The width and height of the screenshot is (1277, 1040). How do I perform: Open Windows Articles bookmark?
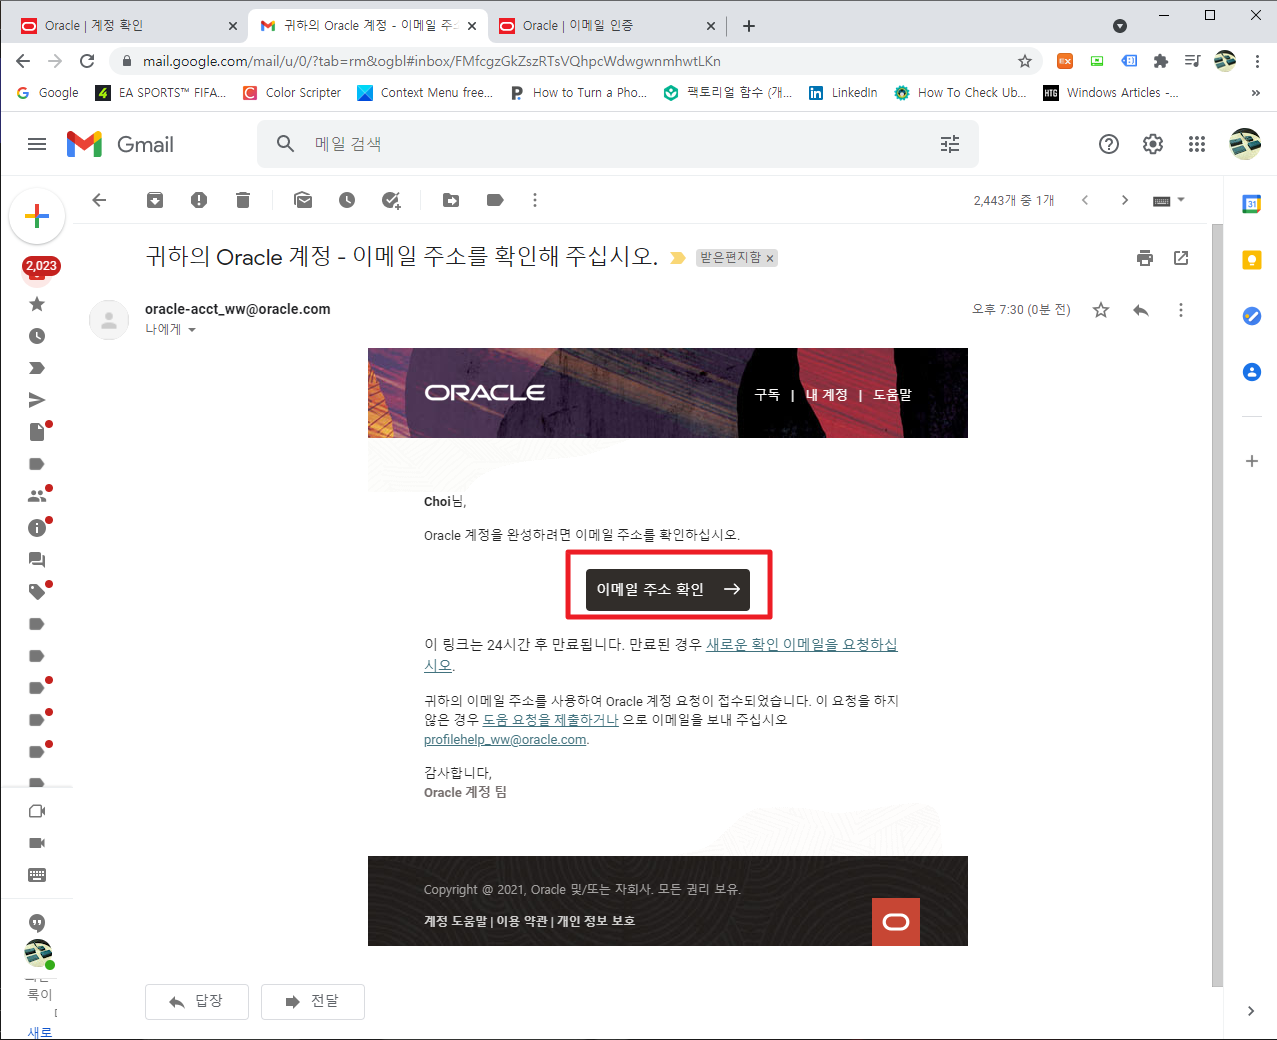[1111, 93]
